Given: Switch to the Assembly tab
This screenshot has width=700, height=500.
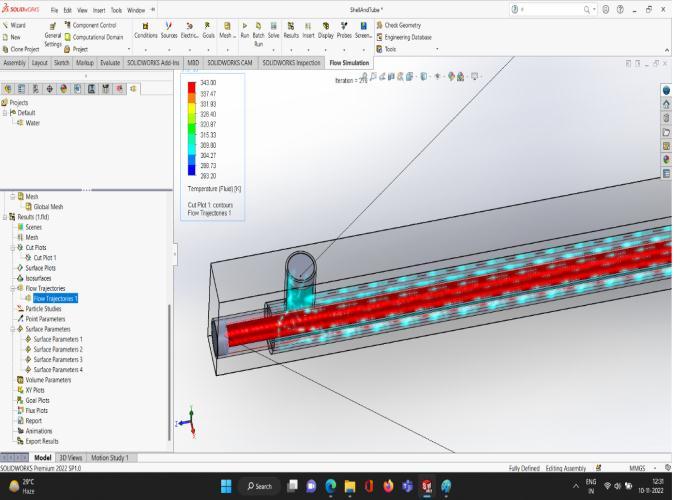Looking at the screenshot, I should tap(14, 63).
